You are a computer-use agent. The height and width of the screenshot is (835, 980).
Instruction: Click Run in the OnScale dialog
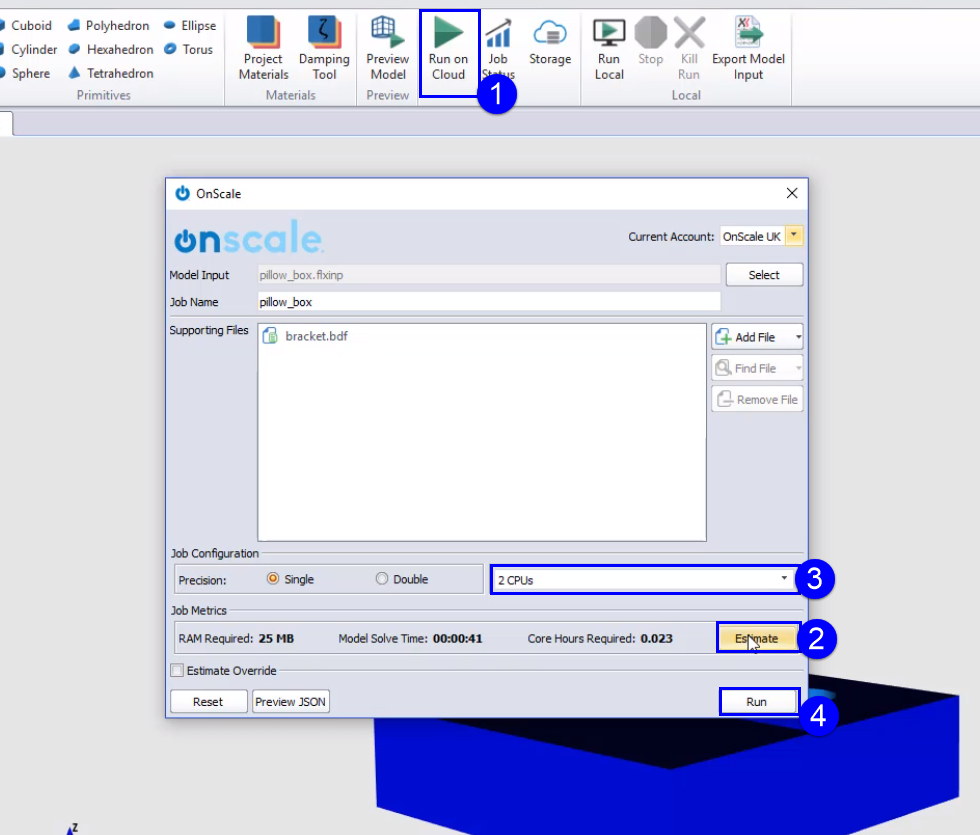pyautogui.click(x=758, y=702)
